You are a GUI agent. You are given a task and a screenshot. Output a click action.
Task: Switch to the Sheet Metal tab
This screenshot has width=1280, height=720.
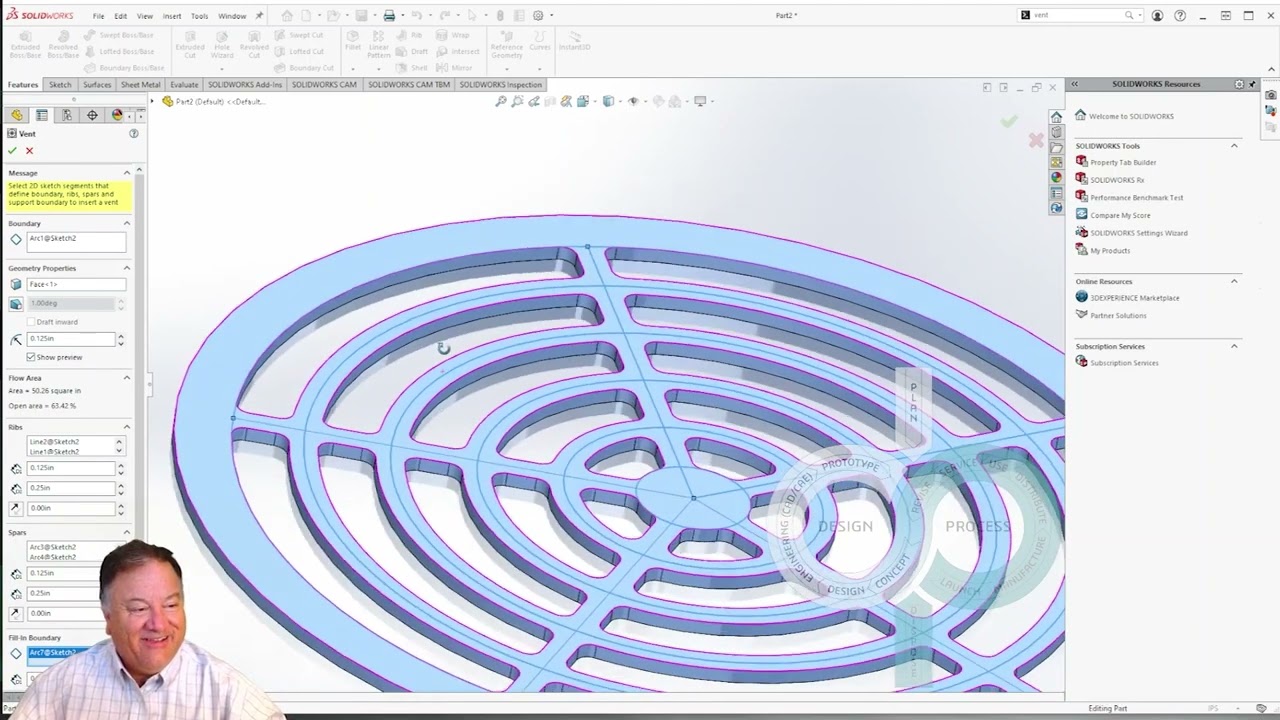tap(140, 85)
